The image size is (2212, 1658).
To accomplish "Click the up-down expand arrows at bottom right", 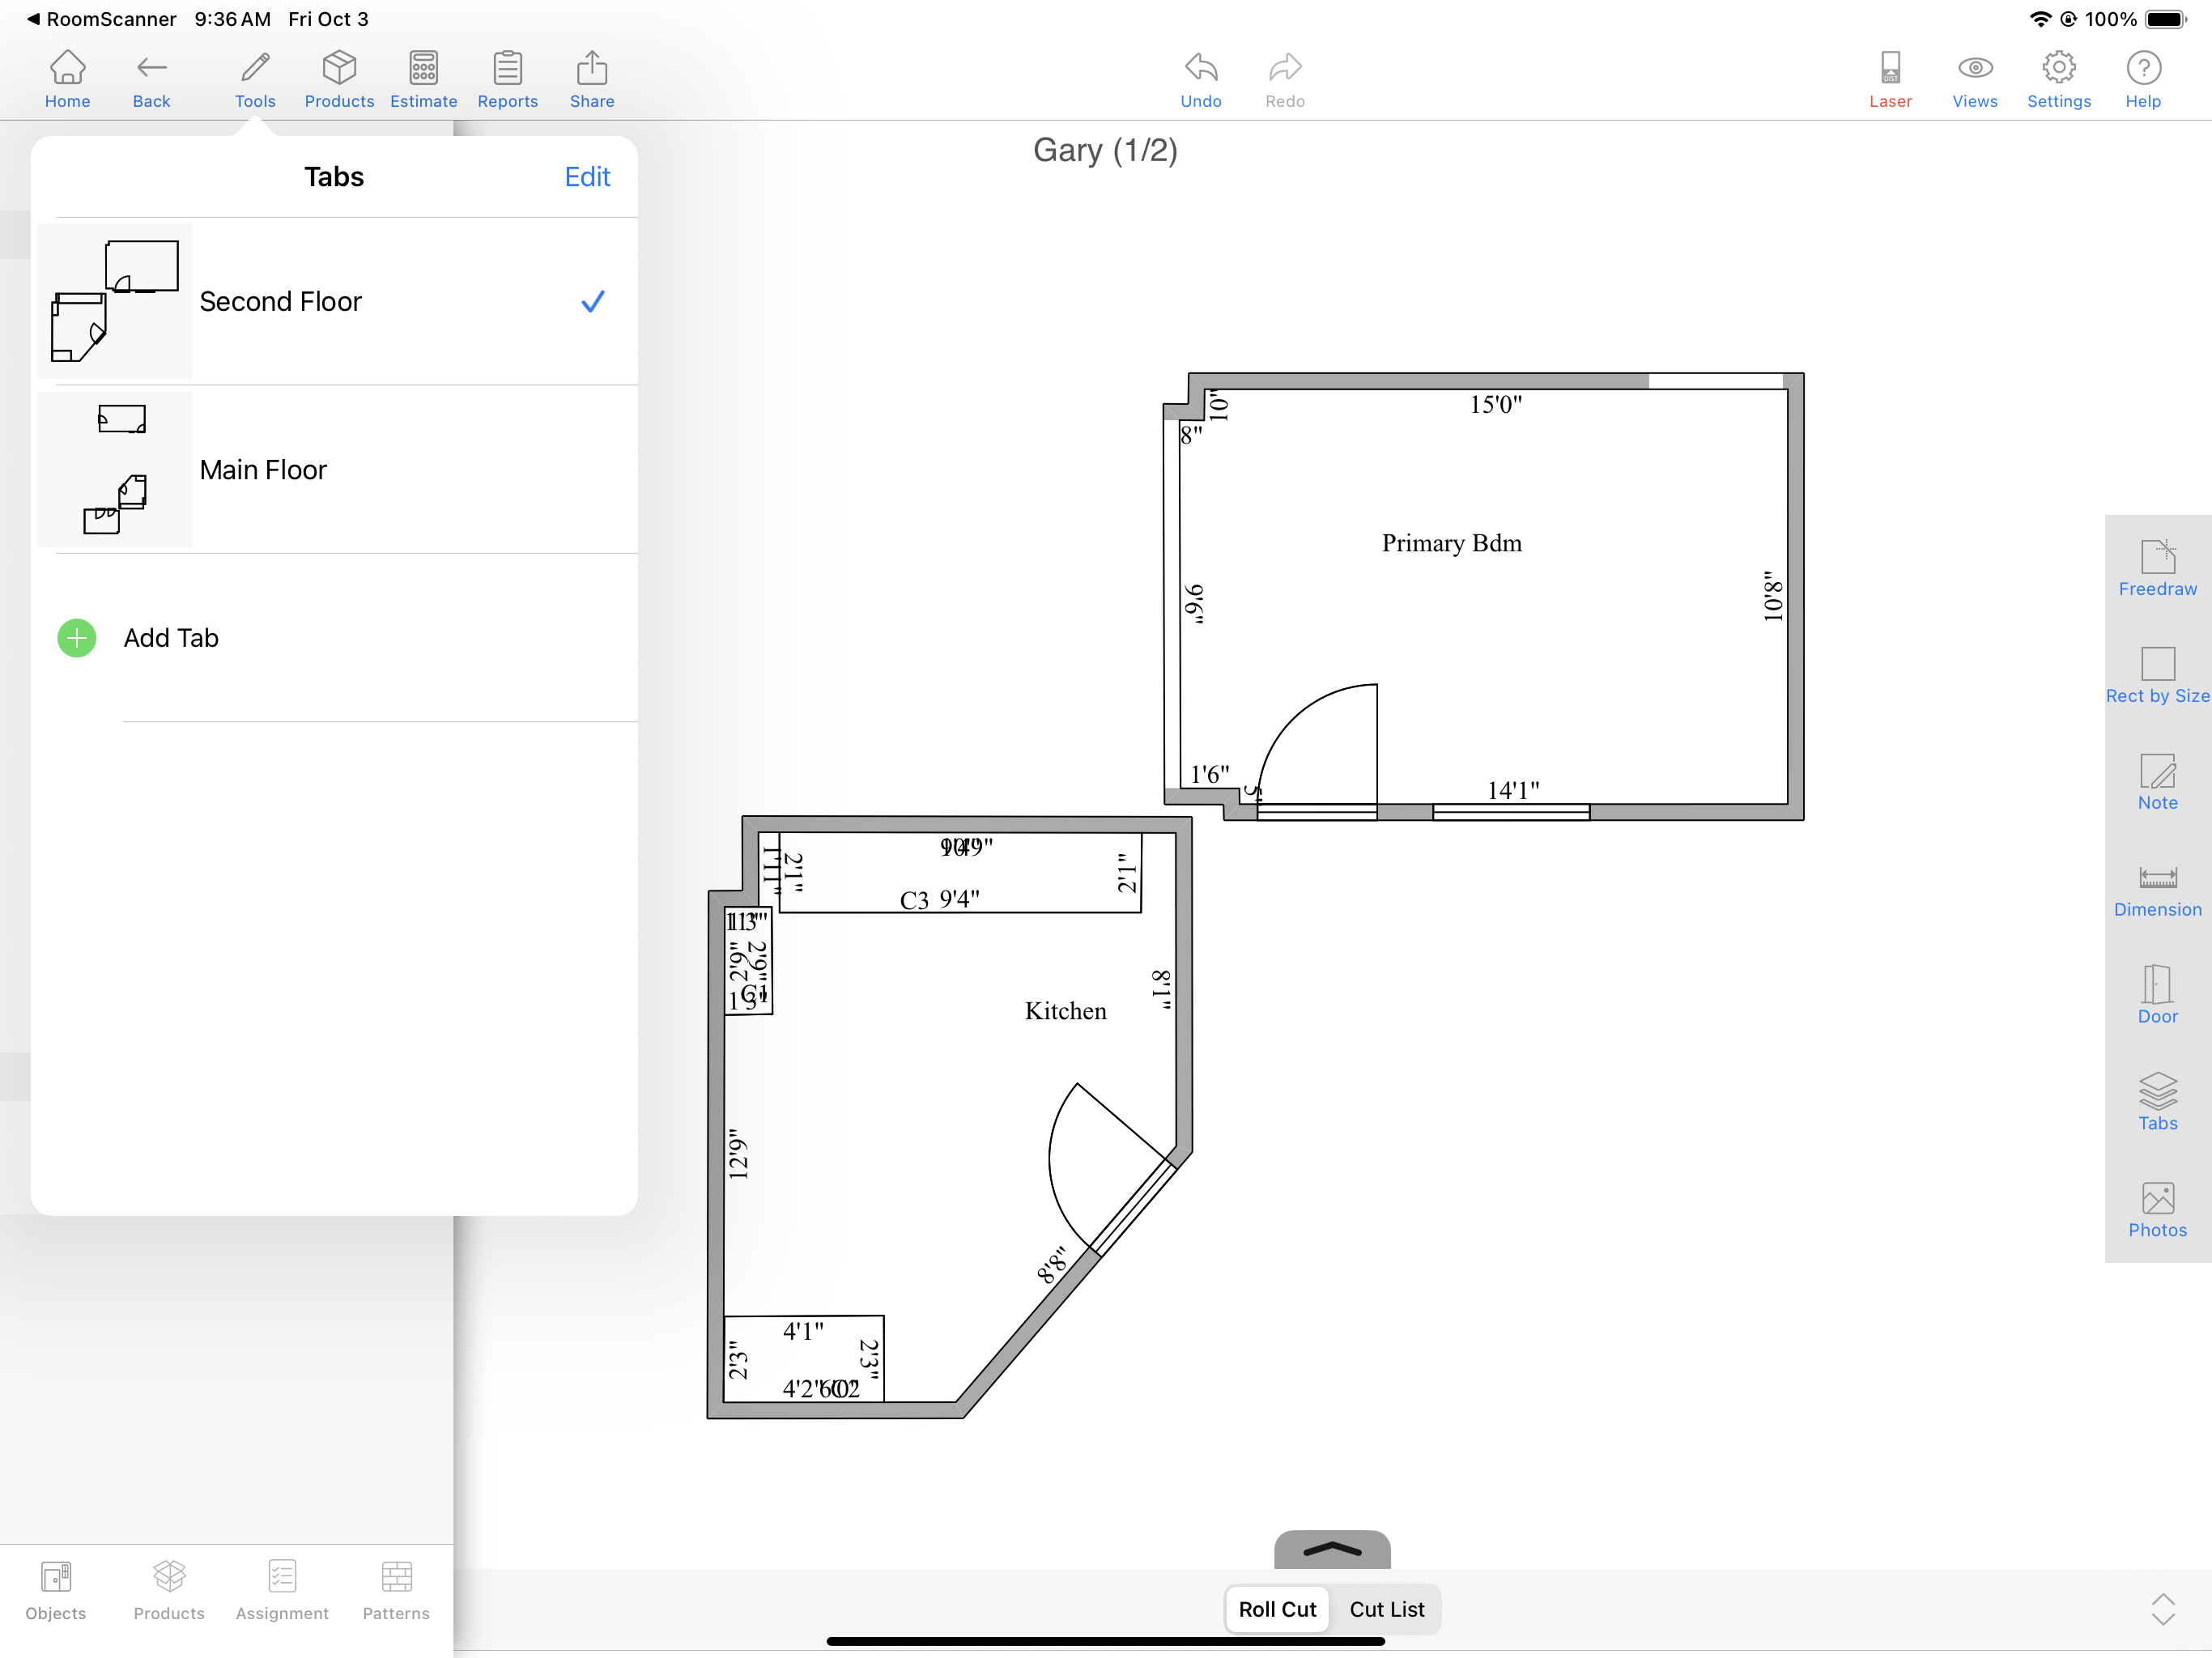I will [x=2162, y=1608].
